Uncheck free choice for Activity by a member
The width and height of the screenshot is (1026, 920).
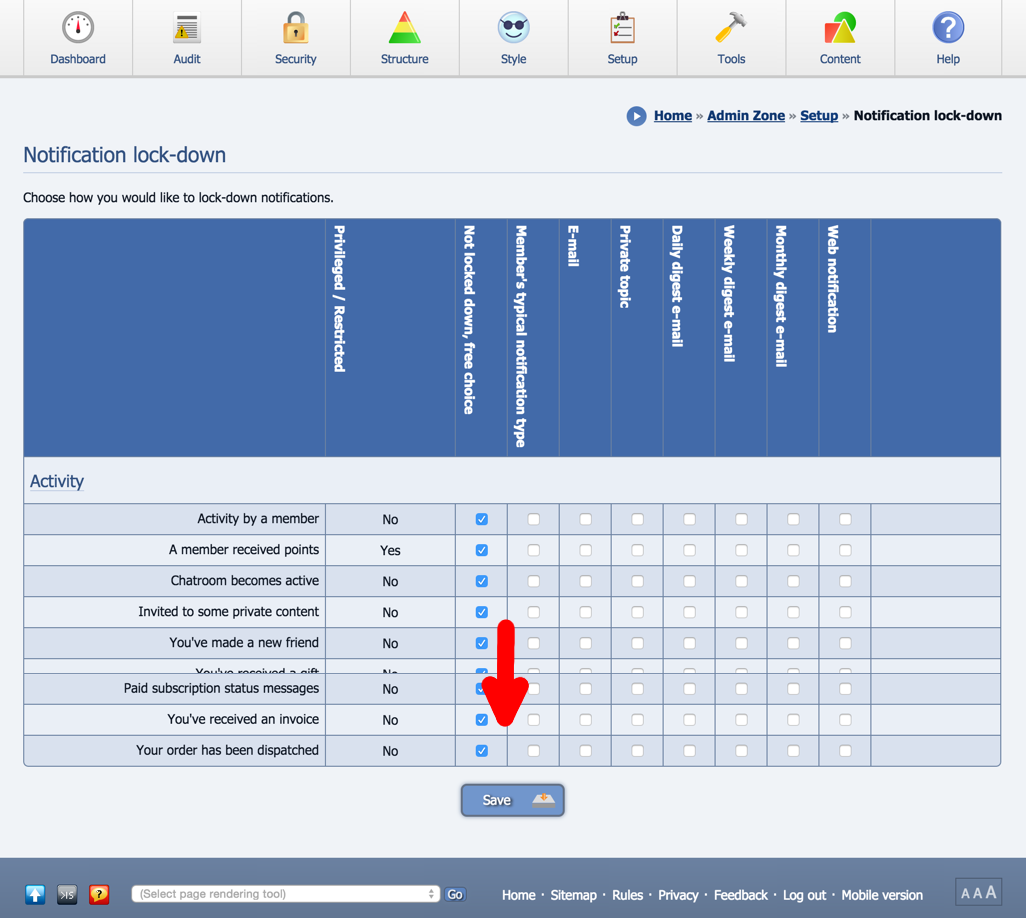[482, 519]
